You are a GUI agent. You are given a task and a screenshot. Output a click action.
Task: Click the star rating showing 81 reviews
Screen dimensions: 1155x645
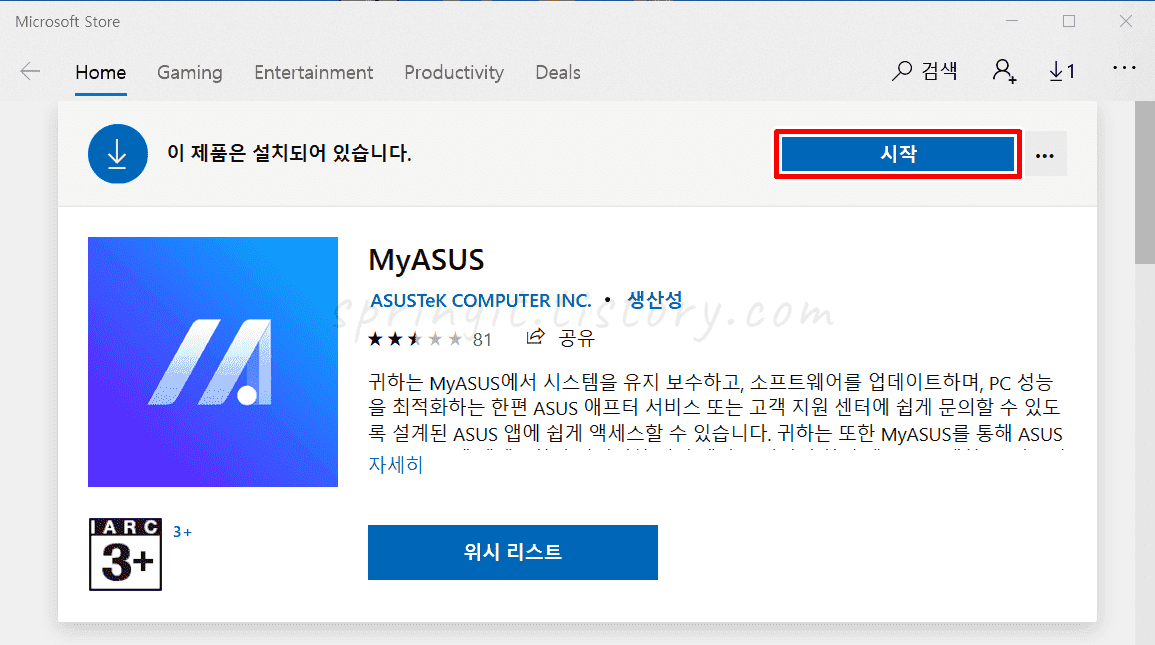click(x=429, y=339)
